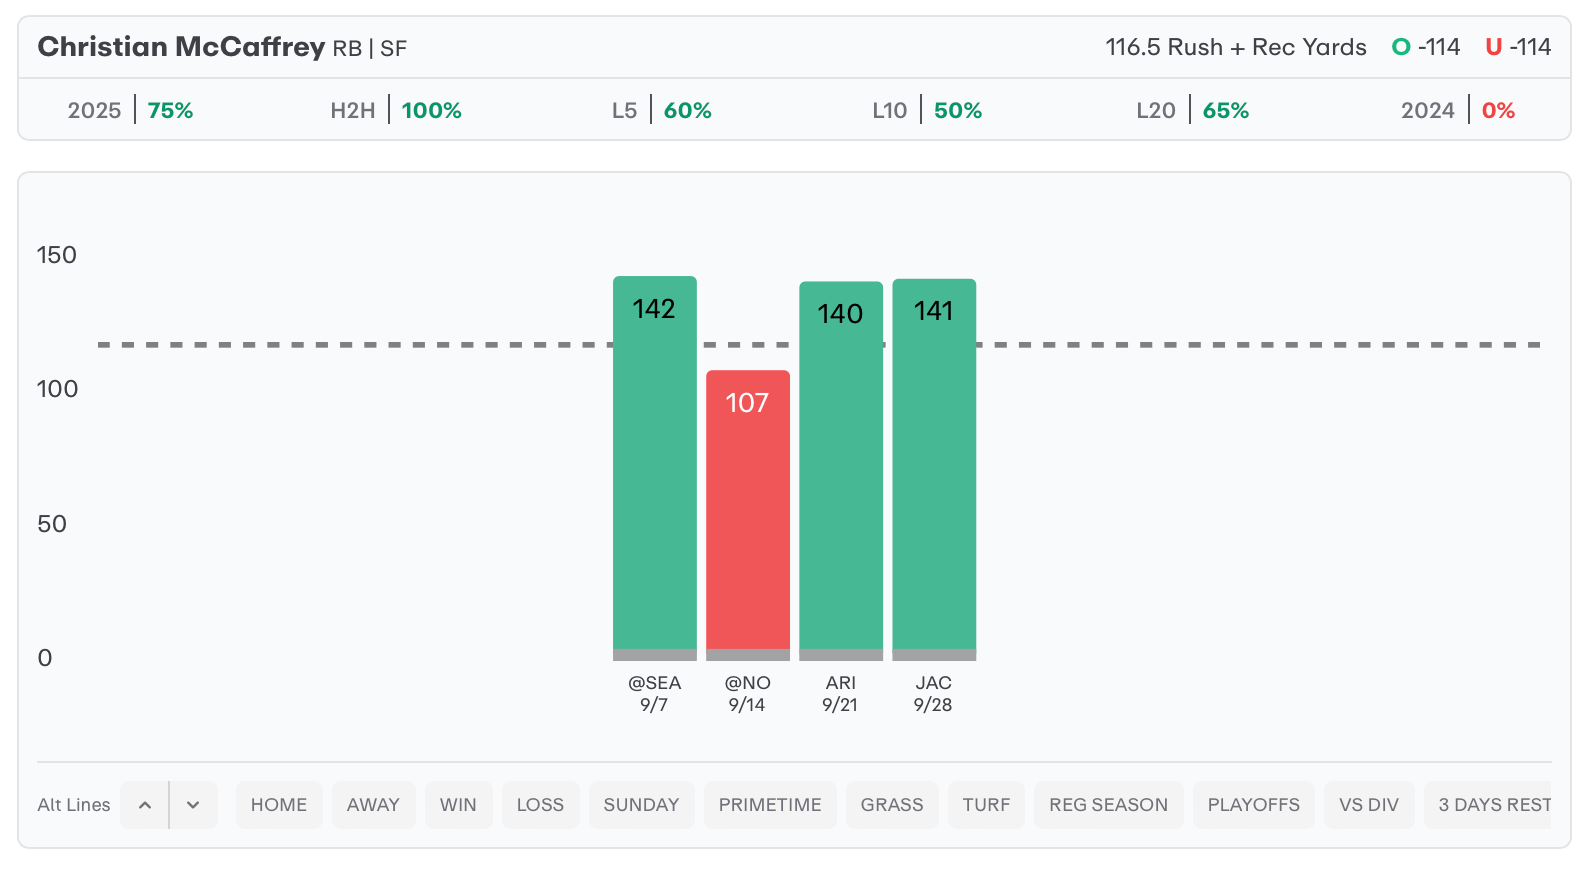Select the 140 bar for ARI game
The image size is (1592, 874).
tap(841, 471)
